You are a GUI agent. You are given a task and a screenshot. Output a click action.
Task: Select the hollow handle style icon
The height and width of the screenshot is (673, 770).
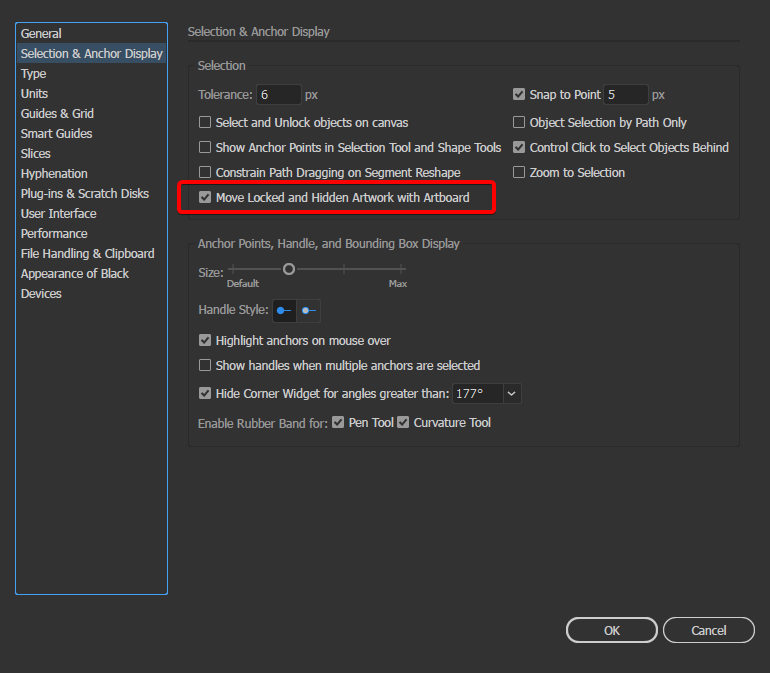coord(309,310)
